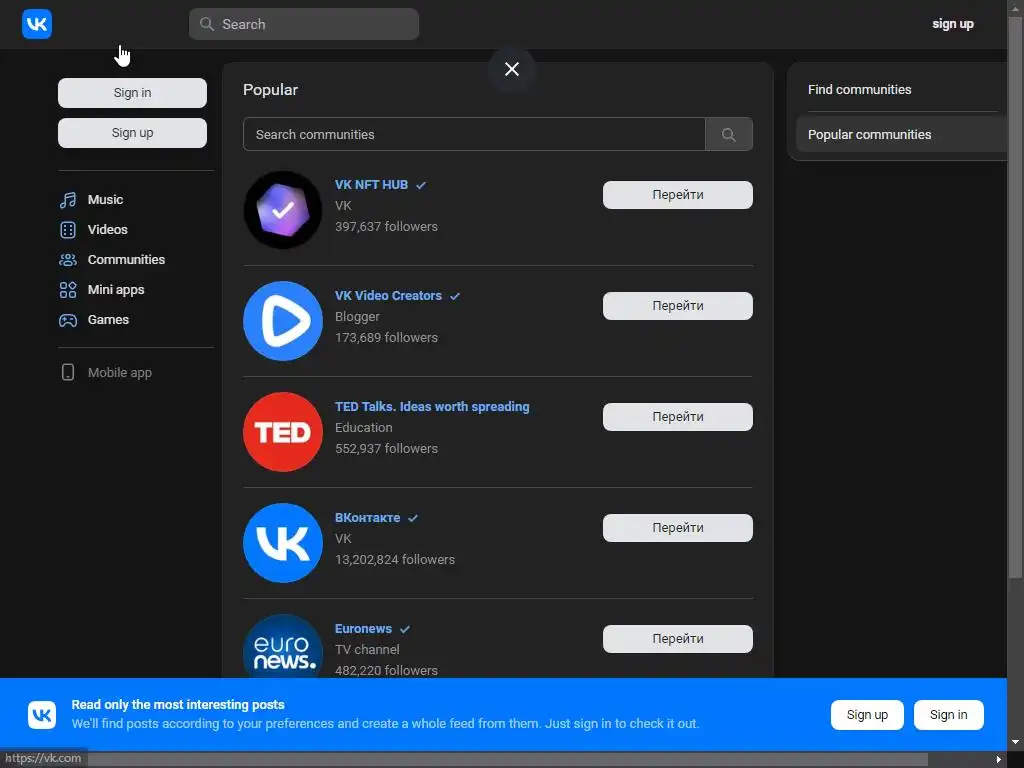Open the VK NFT HUB avatar

(x=283, y=210)
